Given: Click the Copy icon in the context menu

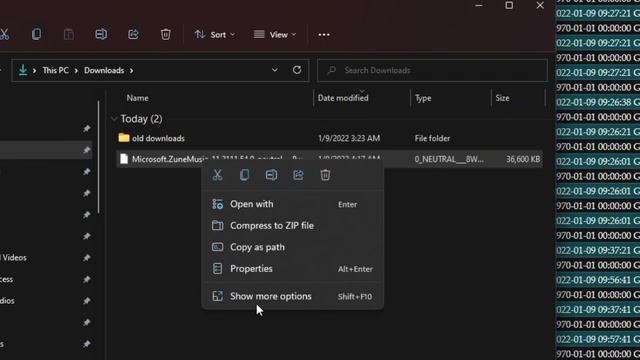Looking at the screenshot, I should (244, 175).
